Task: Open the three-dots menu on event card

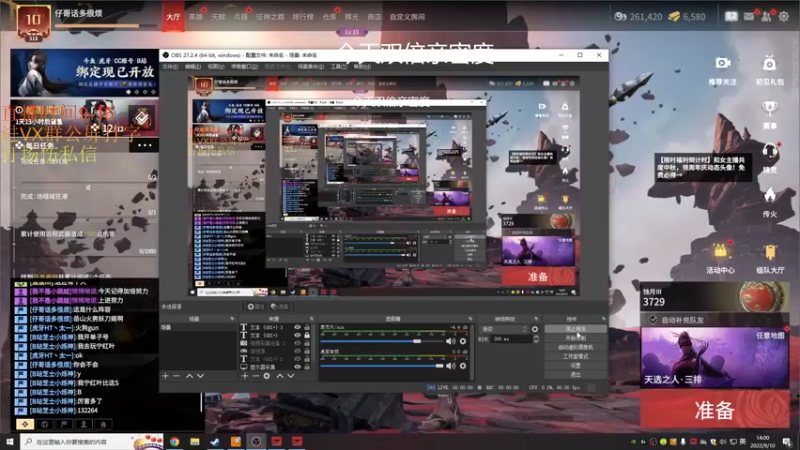Action: (x=144, y=145)
